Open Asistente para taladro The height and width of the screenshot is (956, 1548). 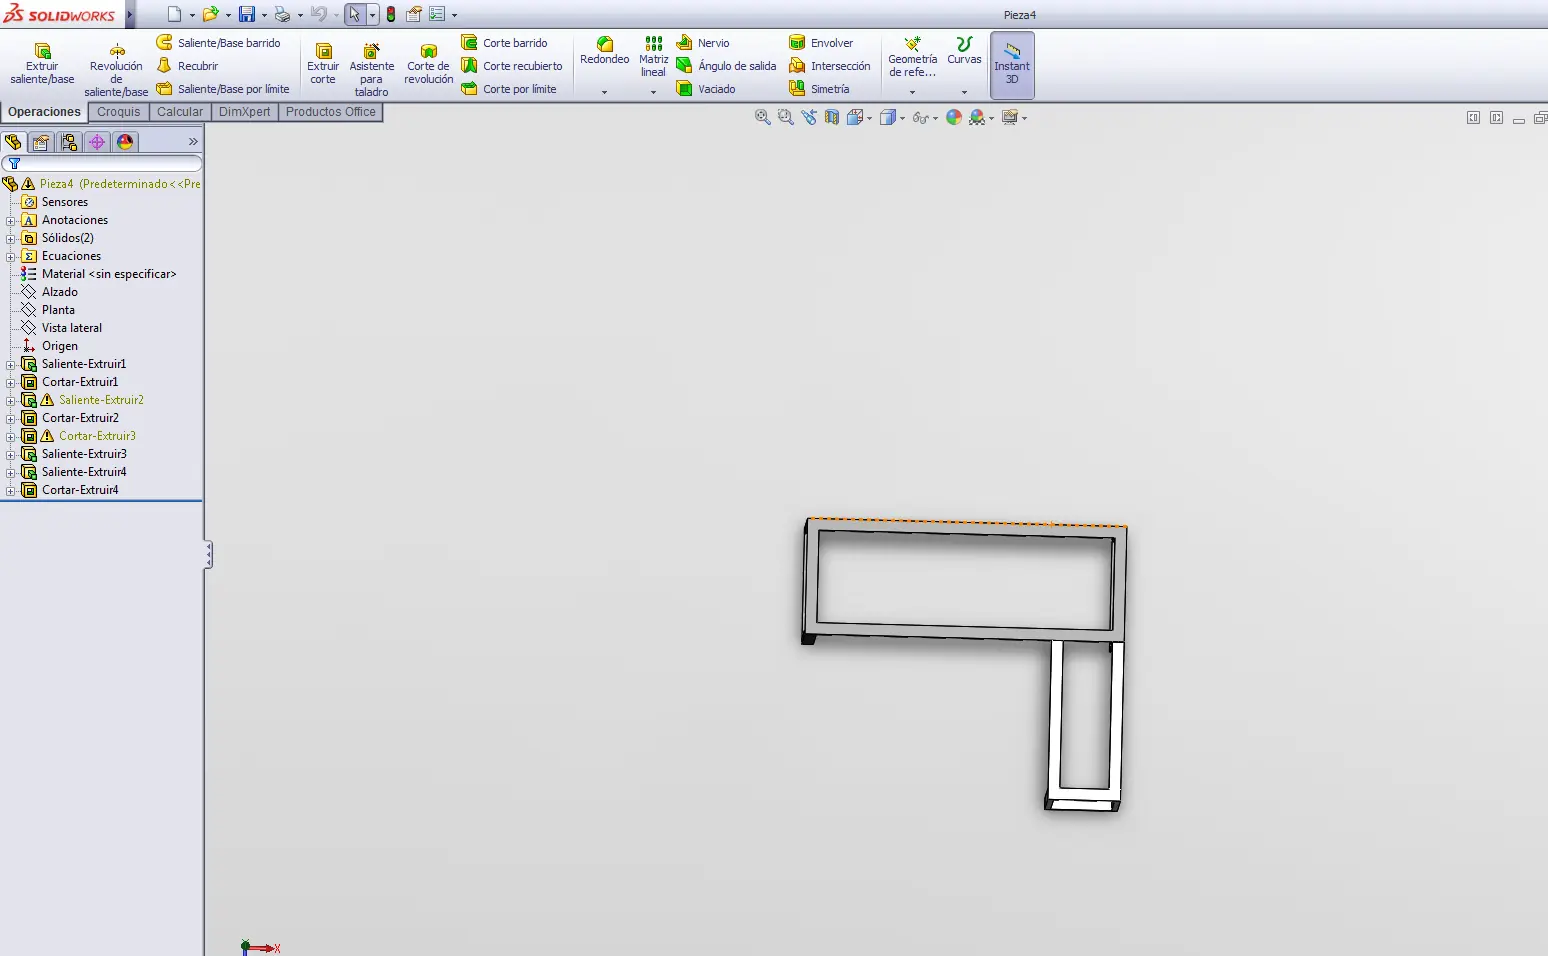coord(371,69)
